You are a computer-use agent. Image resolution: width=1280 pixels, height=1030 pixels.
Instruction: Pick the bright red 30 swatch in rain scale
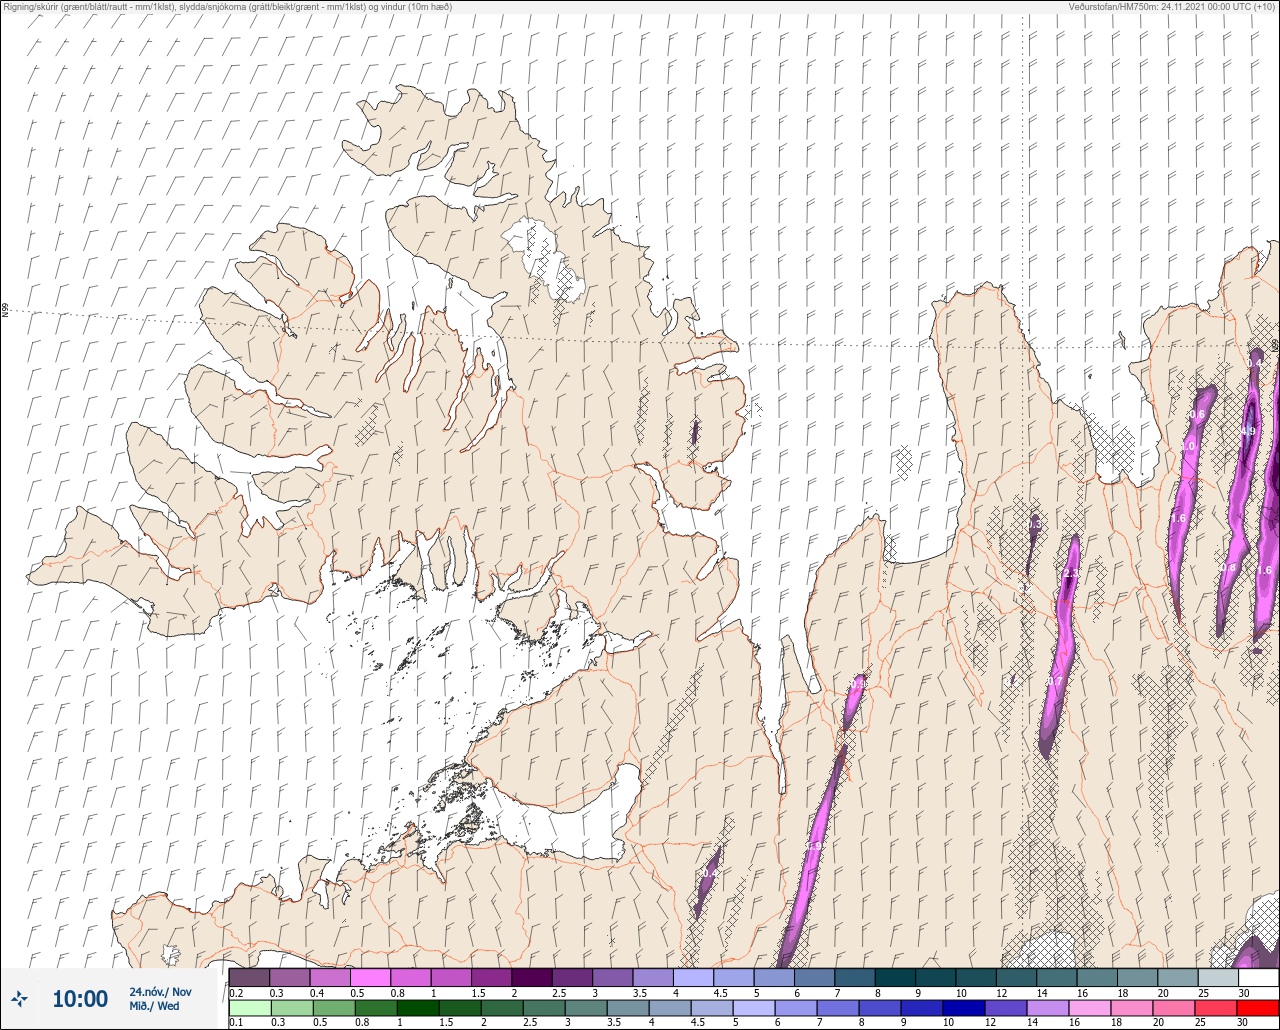pyautogui.click(x=1257, y=1007)
